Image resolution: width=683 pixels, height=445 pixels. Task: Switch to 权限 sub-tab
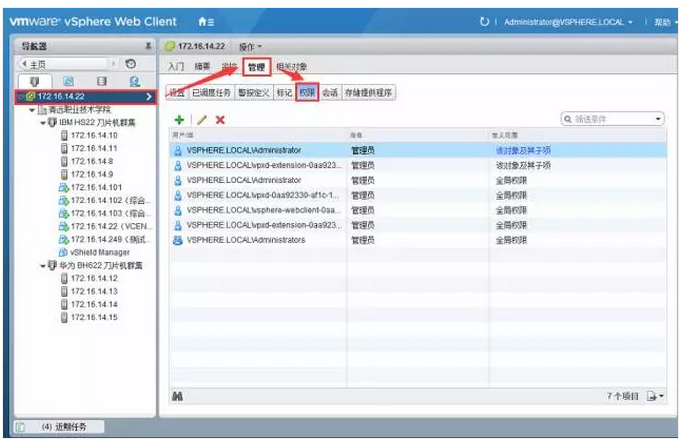point(307,92)
